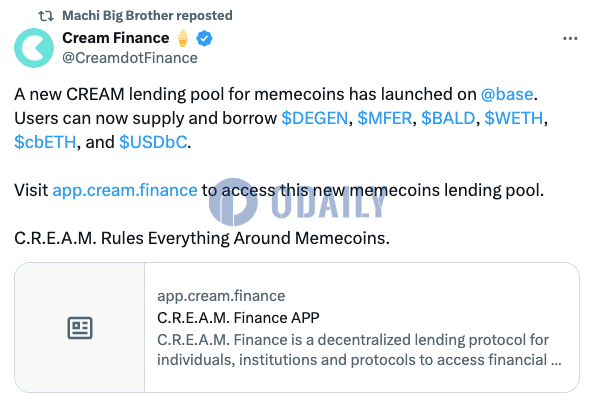Open the $DEGEN cashtag
This screenshot has width=596, height=405.
[314, 118]
